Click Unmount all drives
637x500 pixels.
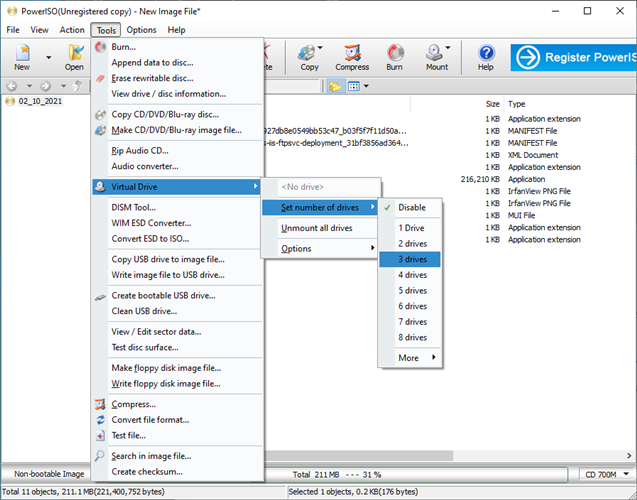click(316, 228)
